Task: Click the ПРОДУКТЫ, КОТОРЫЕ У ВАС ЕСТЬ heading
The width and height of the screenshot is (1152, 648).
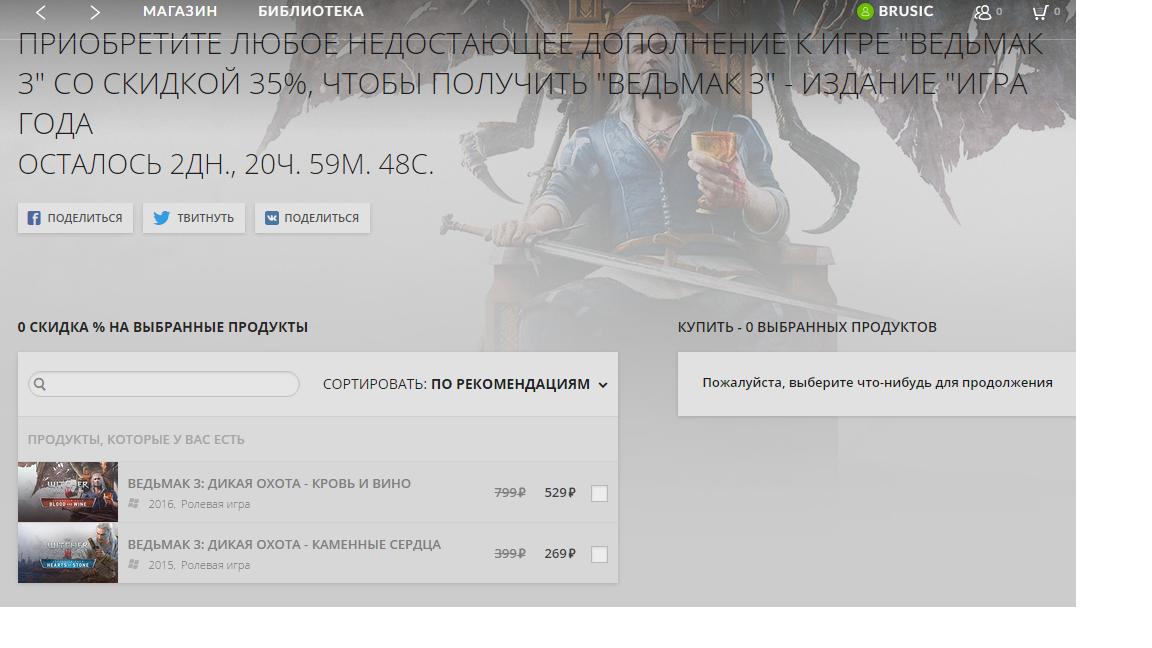Action: (136, 439)
